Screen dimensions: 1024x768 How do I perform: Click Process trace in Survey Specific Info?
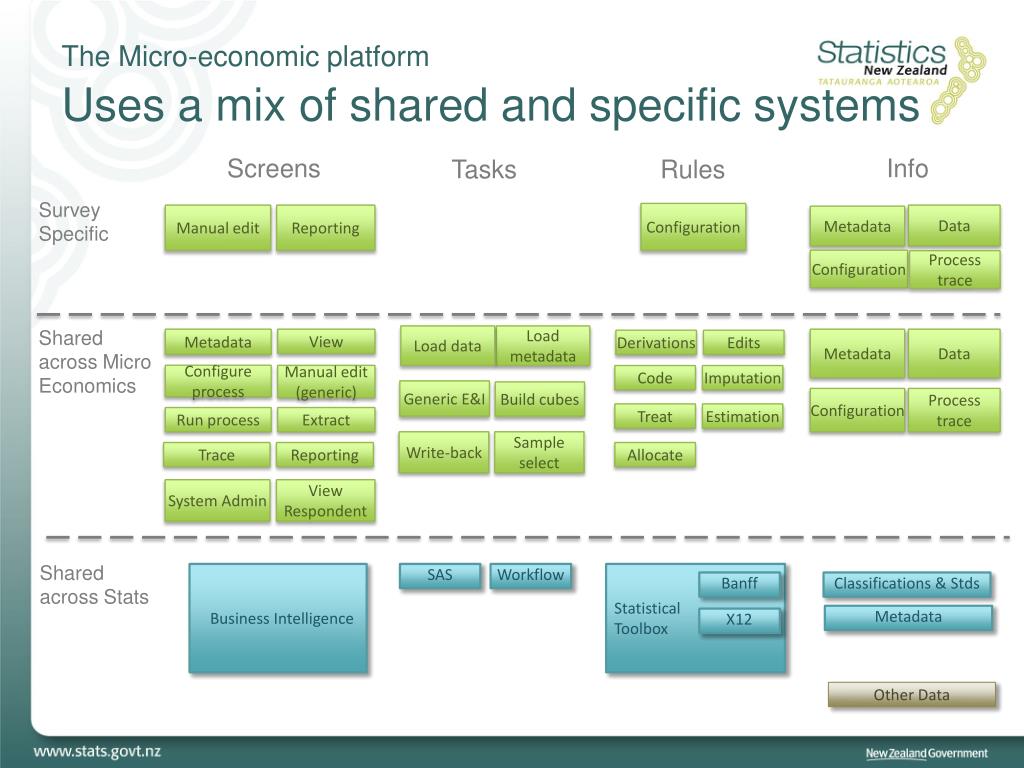tap(954, 270)
